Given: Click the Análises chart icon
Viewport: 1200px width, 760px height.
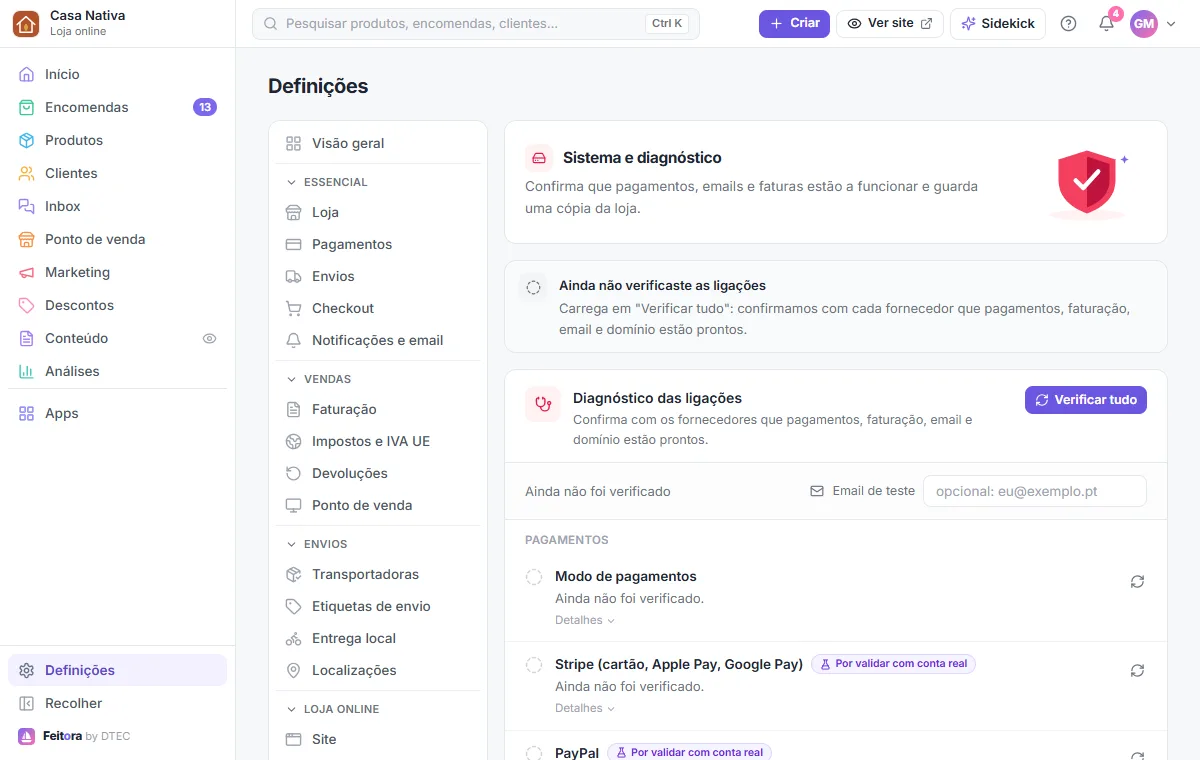Looking at the screenshot, I should [26, 371].
